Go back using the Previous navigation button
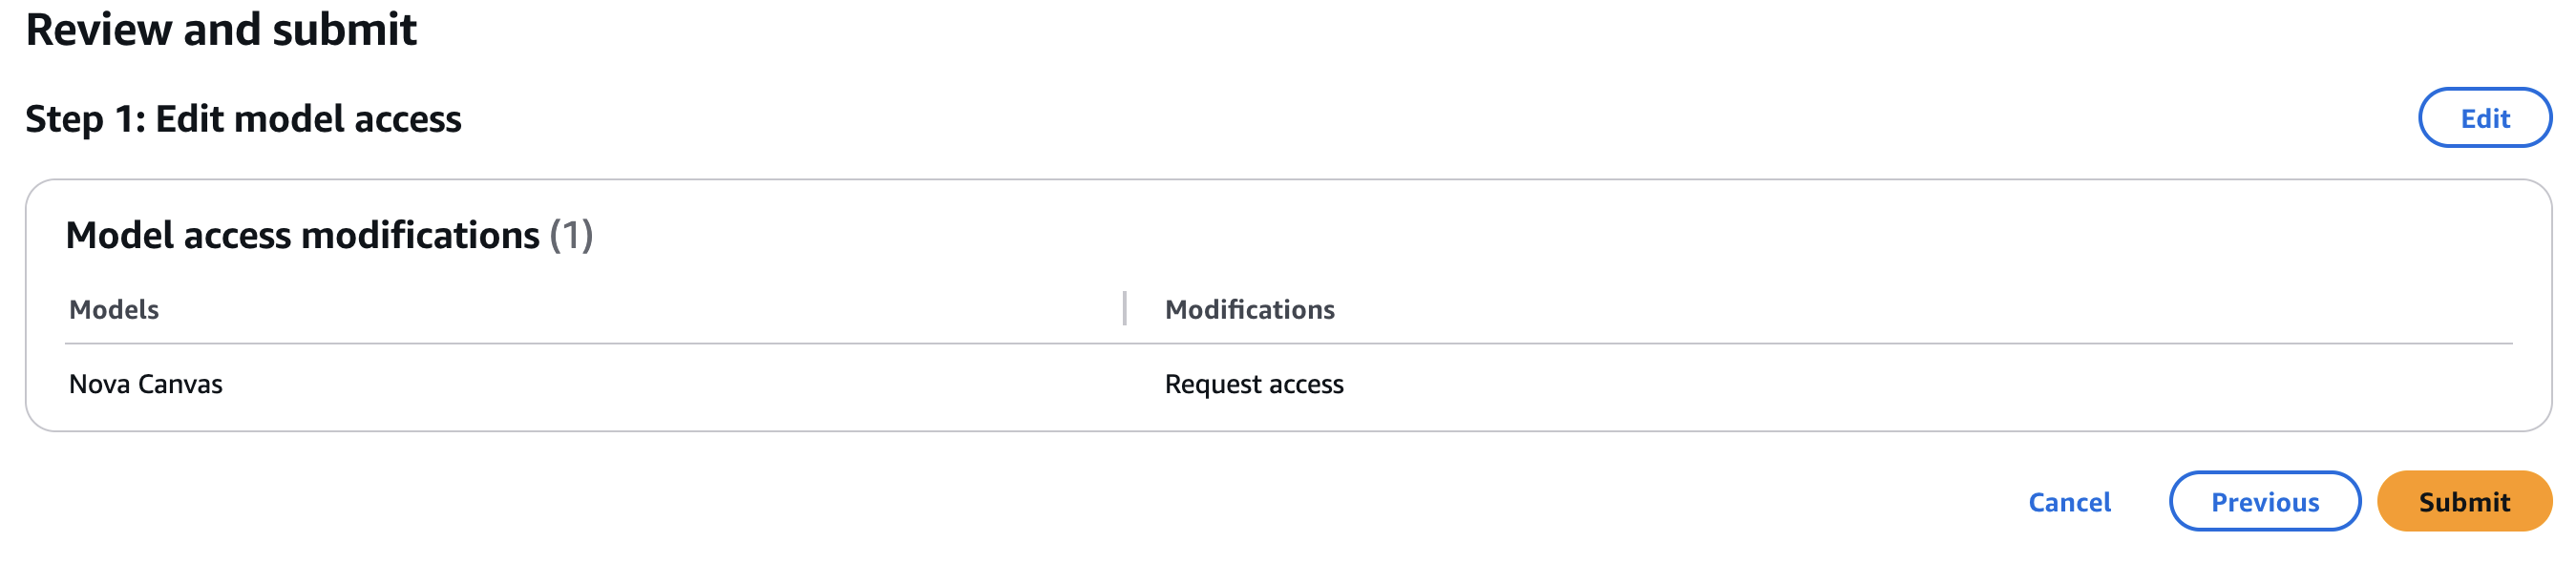2576x563 pixels. coord(2265,501)
